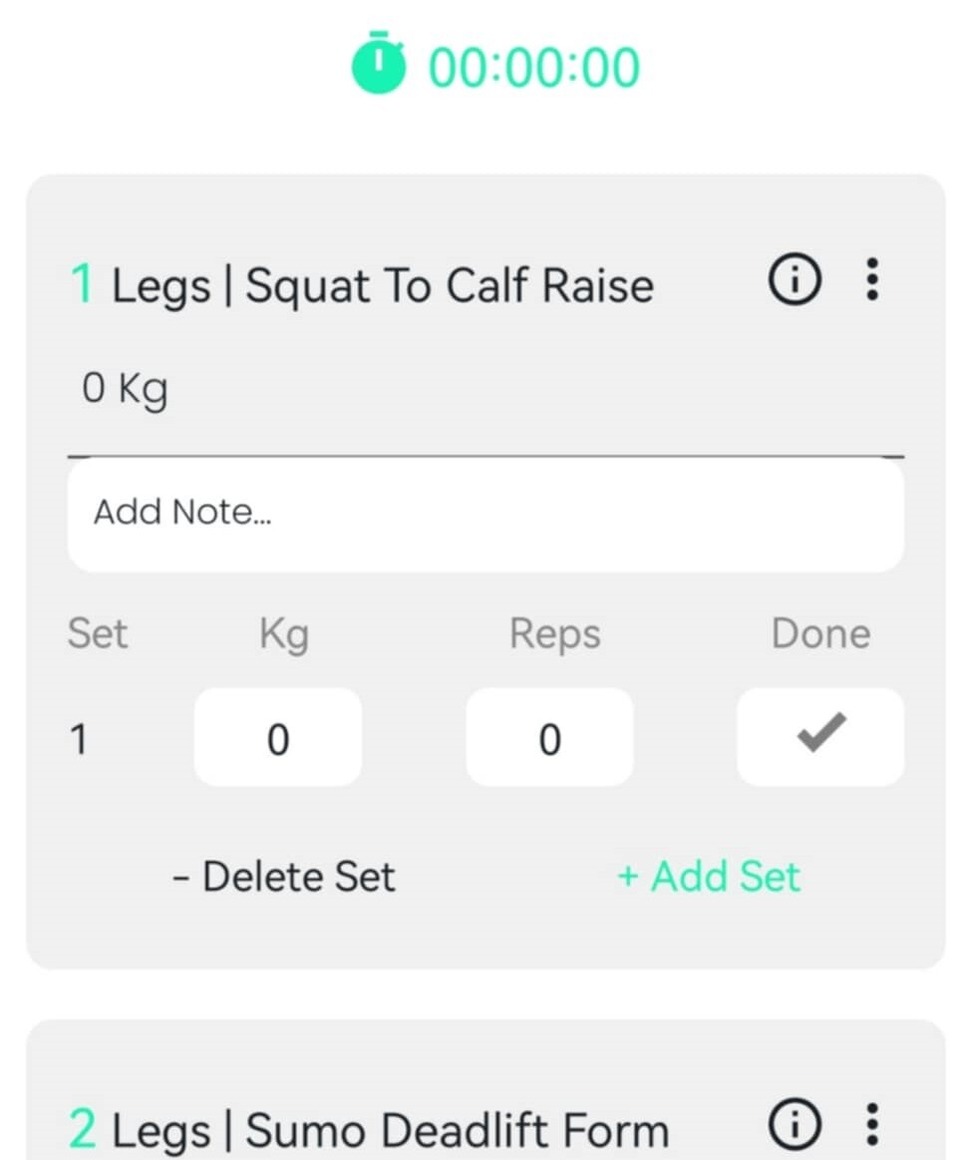972x1160 pixels.
Task: Tap the 0 Kg total weight field
Action: [125, 389]
